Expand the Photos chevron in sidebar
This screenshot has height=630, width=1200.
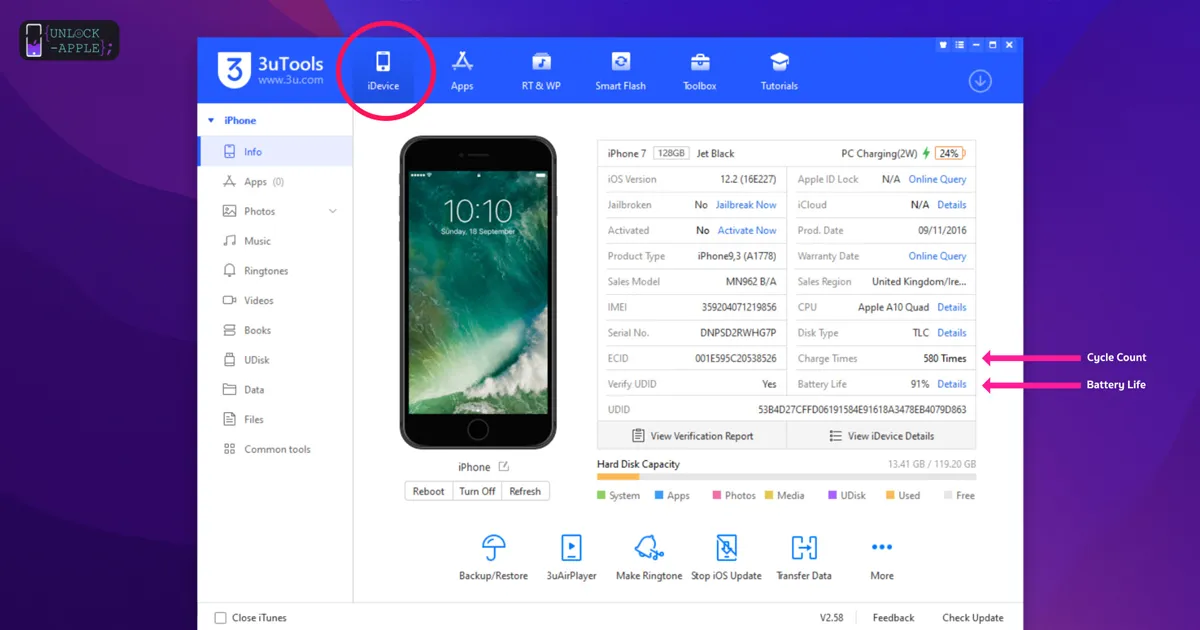[x=333, y=211]
